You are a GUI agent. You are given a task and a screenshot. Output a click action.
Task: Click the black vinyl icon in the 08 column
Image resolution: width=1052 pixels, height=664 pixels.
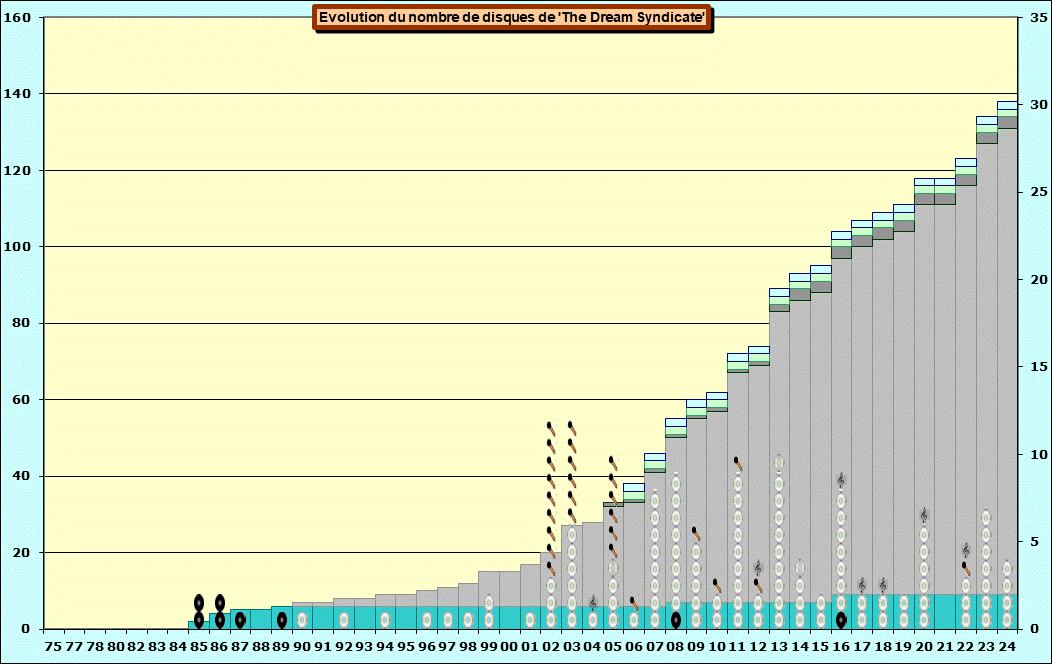[x=676, y=620]
